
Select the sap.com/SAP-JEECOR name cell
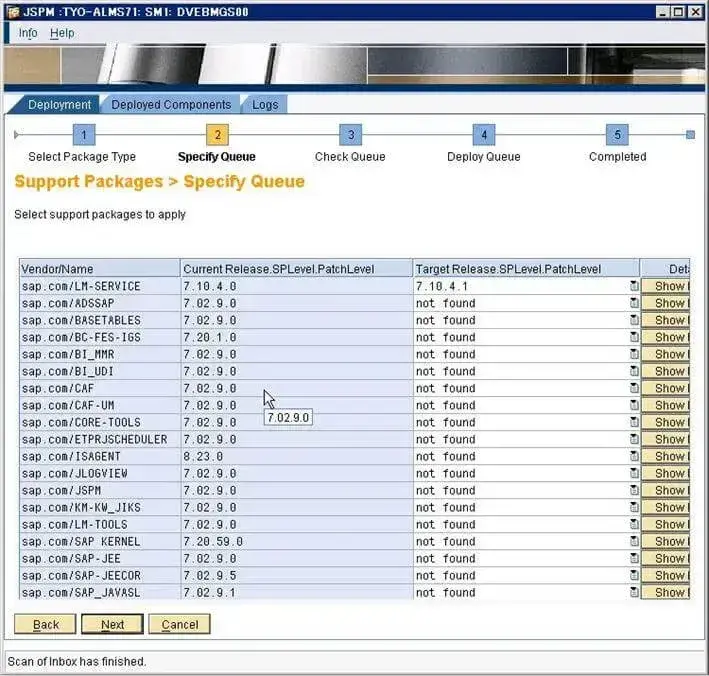(99, 576)
